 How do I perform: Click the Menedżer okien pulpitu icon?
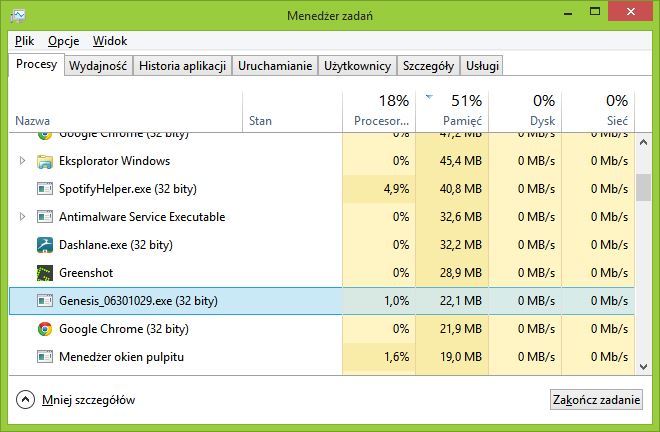click(x=45, y=357)
